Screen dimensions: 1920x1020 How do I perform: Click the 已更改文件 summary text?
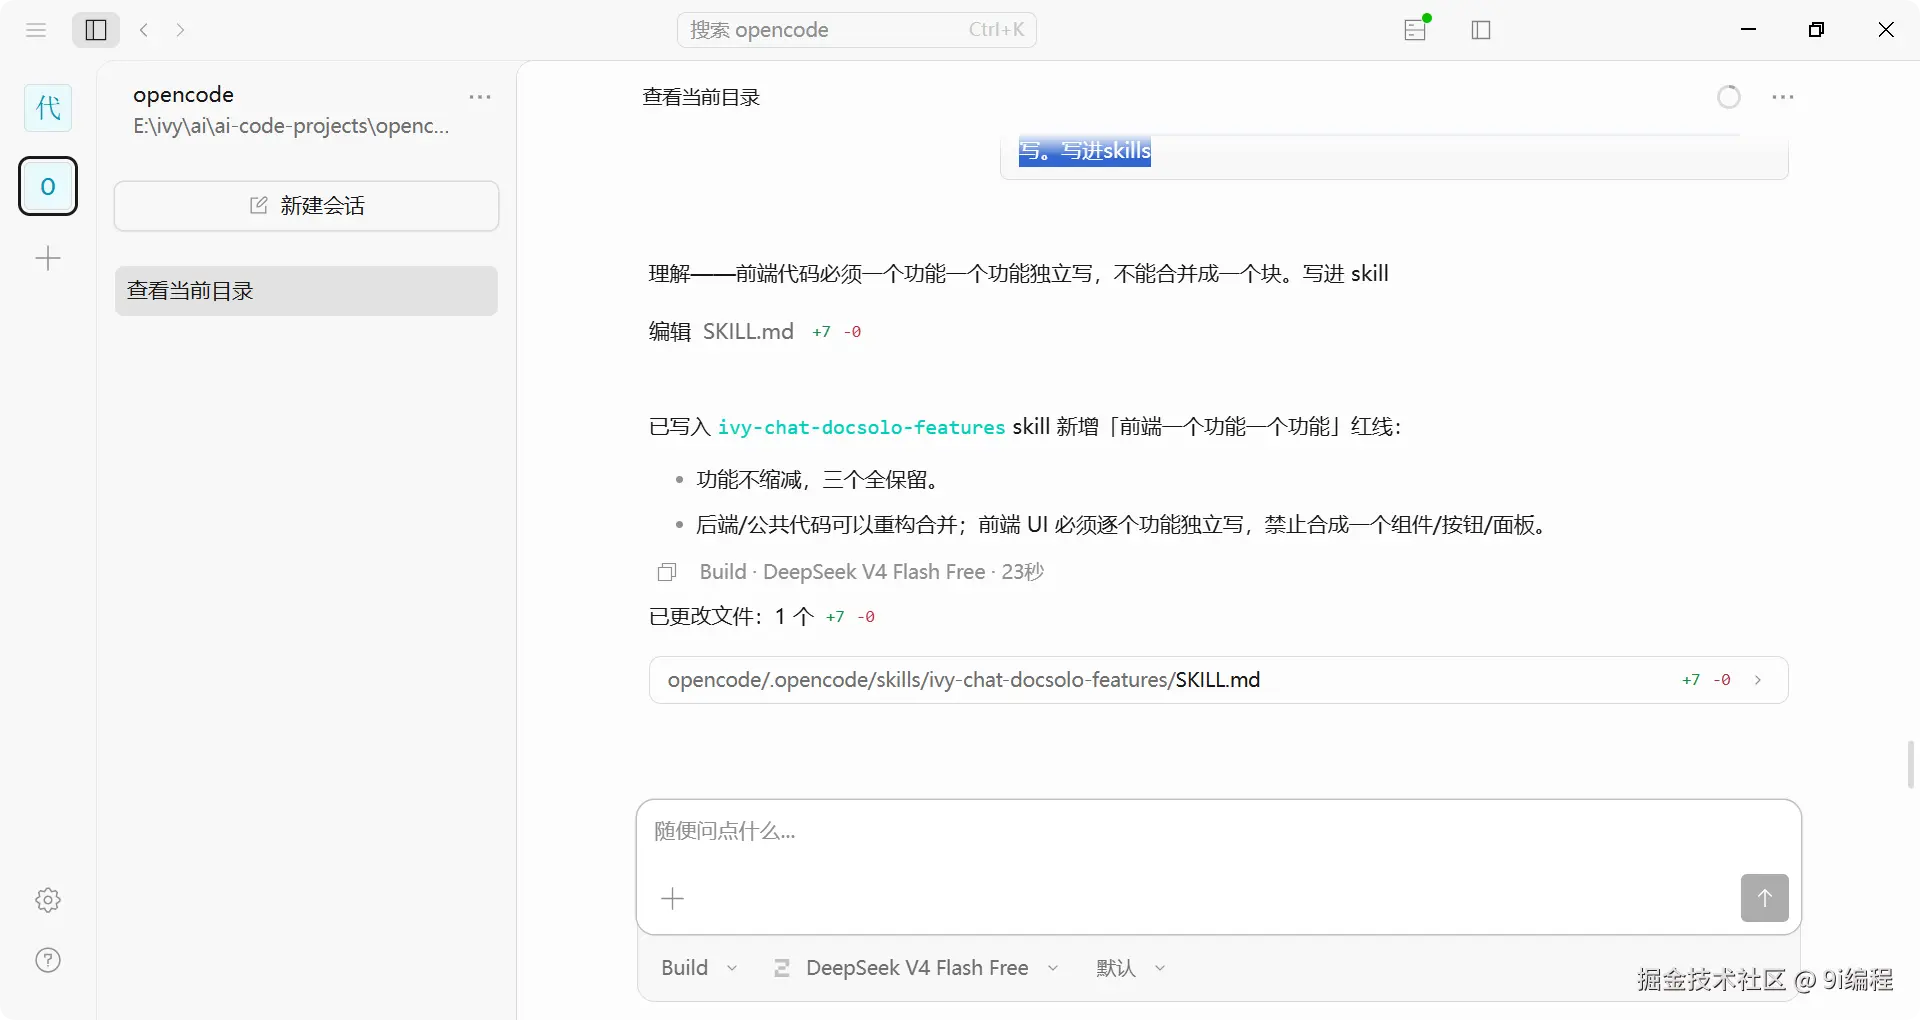[x=762, y=617]
